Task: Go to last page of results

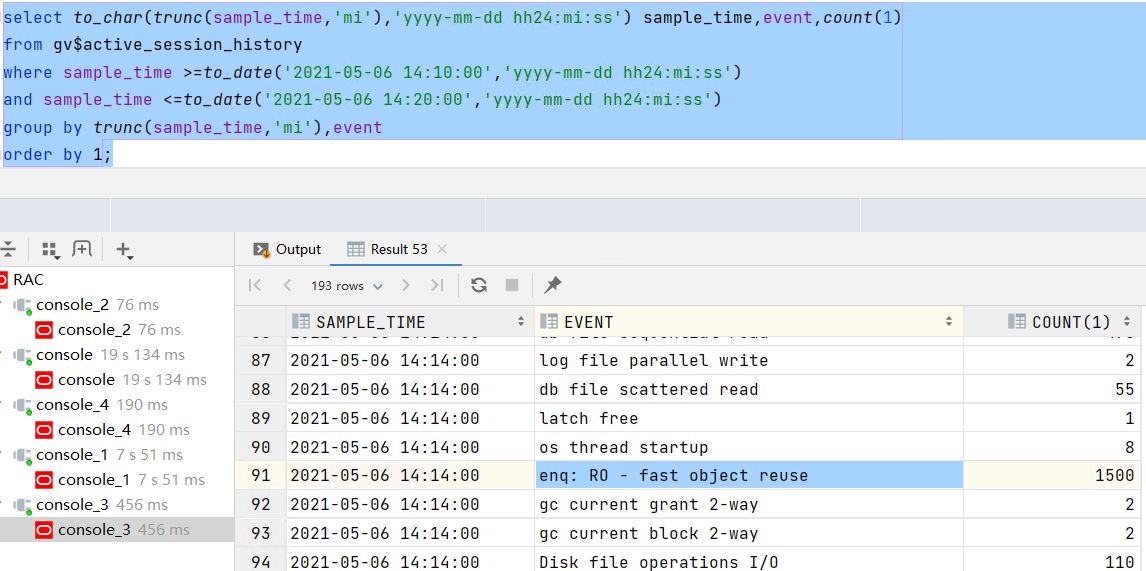Action: (x=437, y=286)
